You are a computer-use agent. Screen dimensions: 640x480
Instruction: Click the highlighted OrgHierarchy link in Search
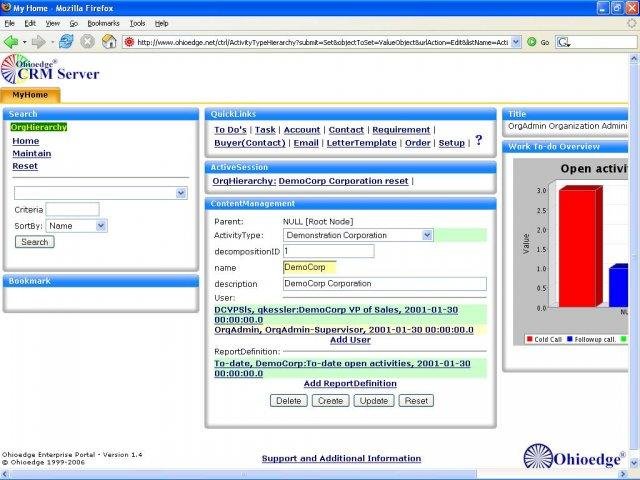click(x=39, y=127)
